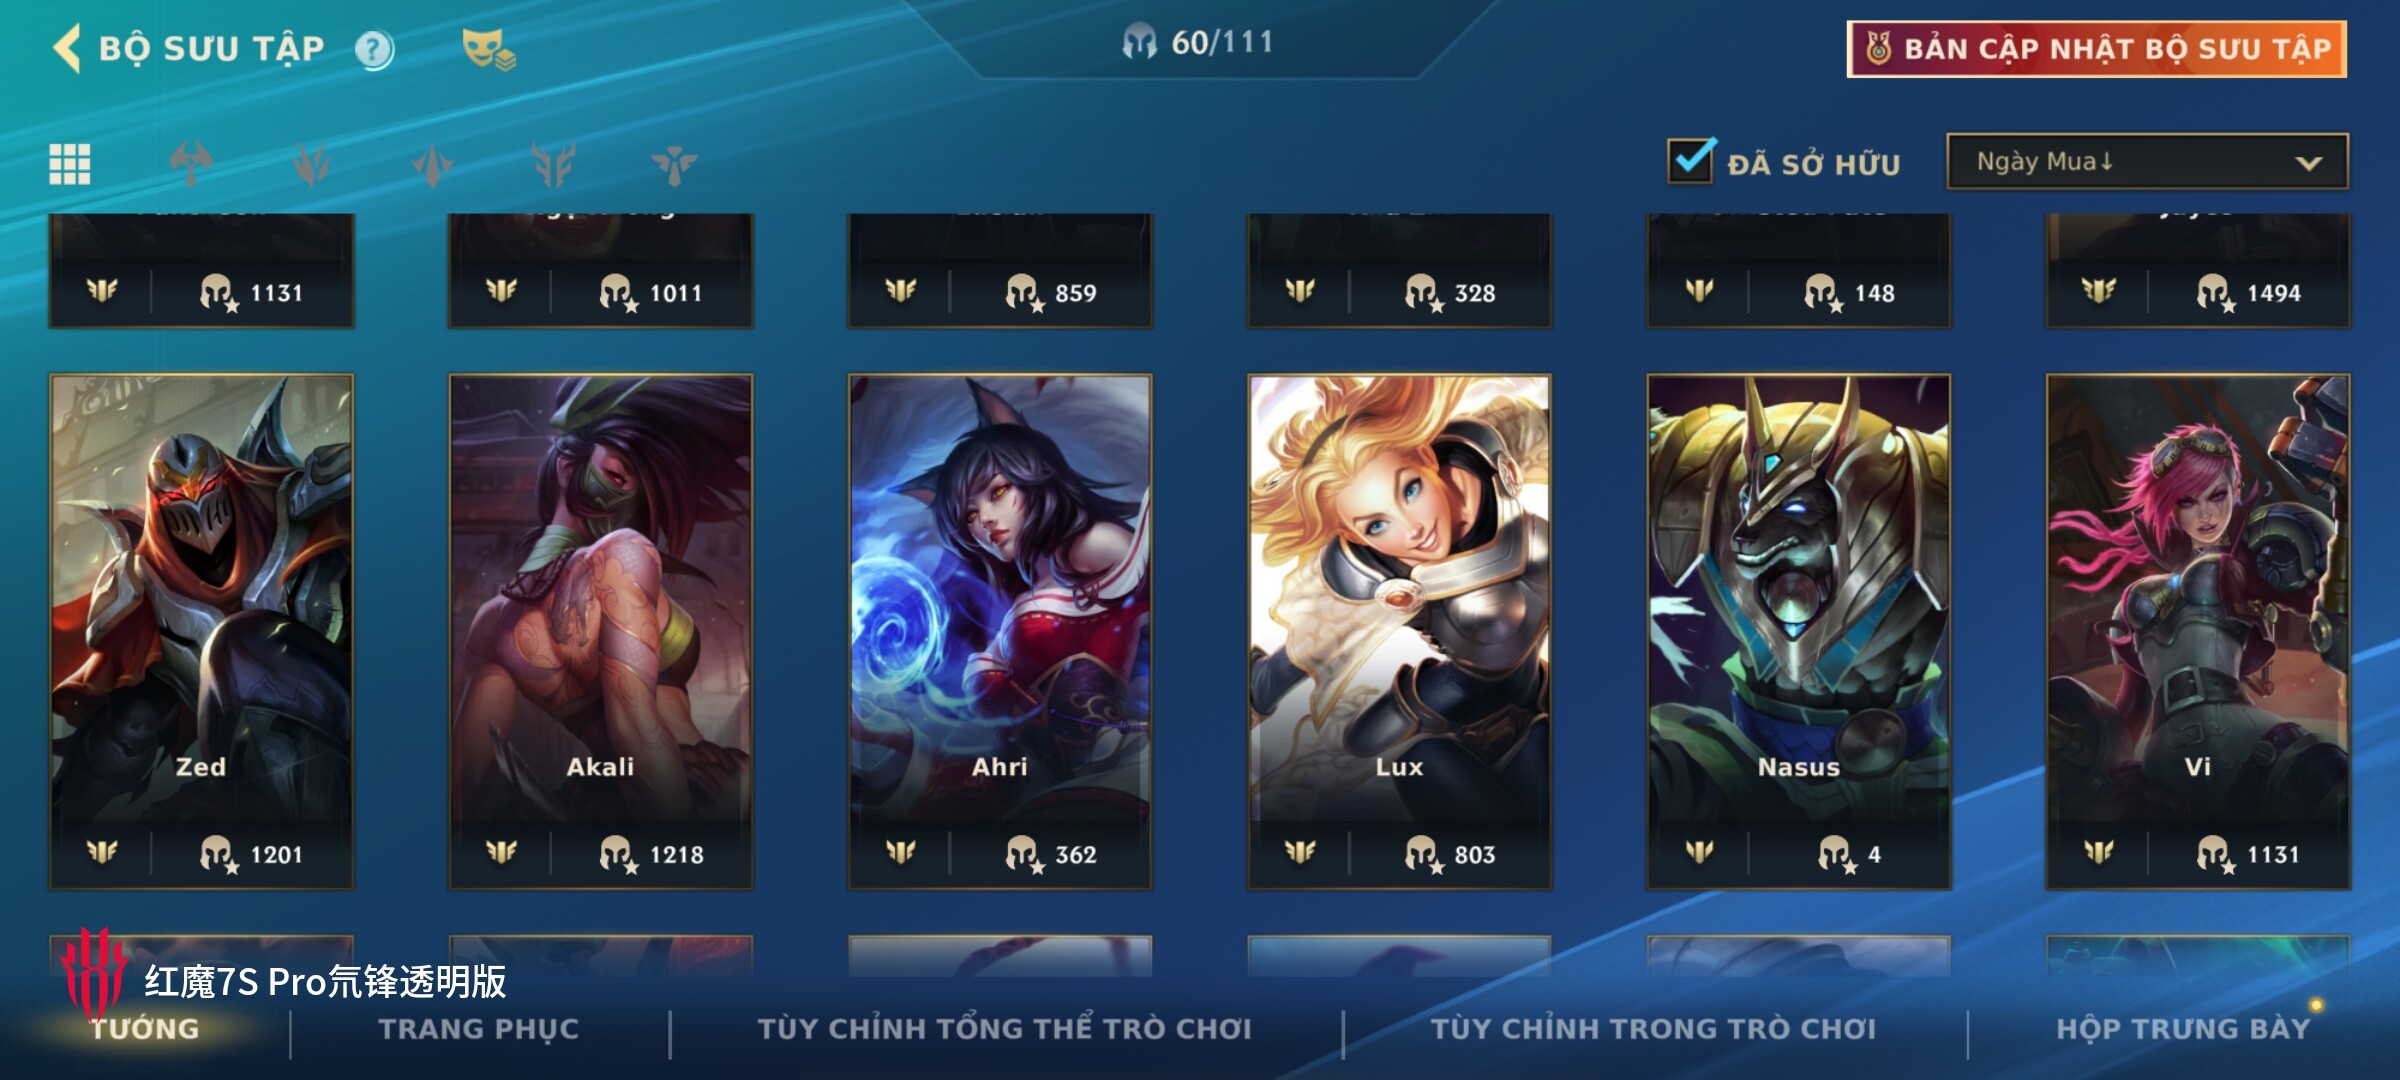This screenshot has width=2400, height=1080.
Task: Open the question mark help icon
Action: coord(375,49)
